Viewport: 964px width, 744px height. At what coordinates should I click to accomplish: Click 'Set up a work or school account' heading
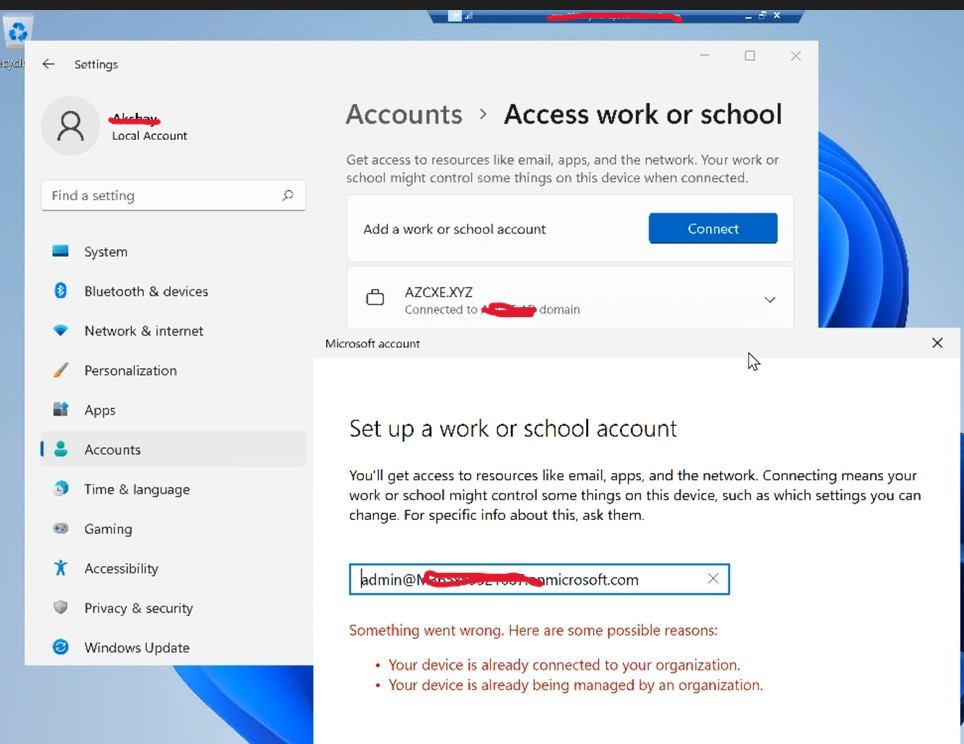pos(513,429)
